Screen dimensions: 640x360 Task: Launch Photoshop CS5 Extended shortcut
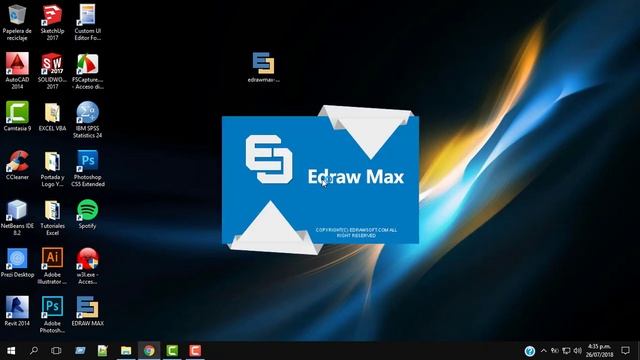click(x=87, y=169)
